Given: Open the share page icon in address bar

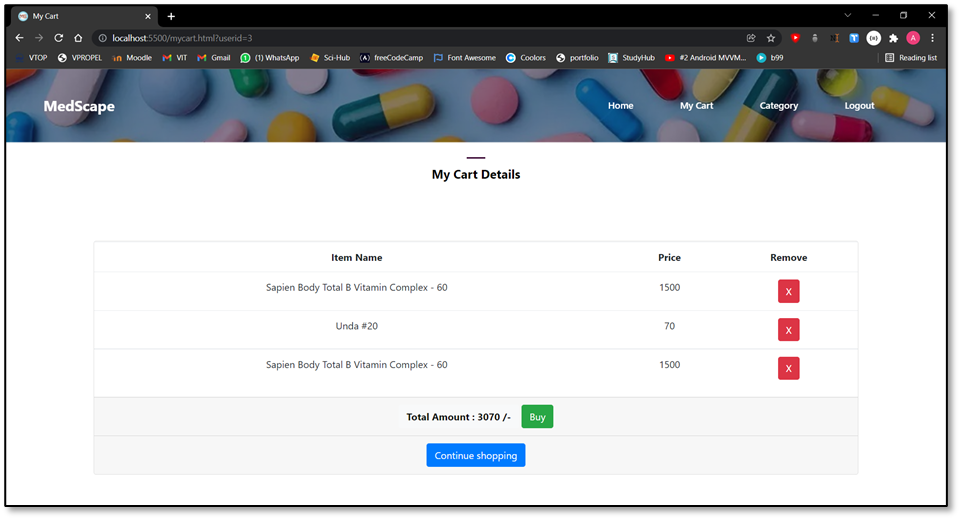Looking at the screenshot, I should click(751, 38).
